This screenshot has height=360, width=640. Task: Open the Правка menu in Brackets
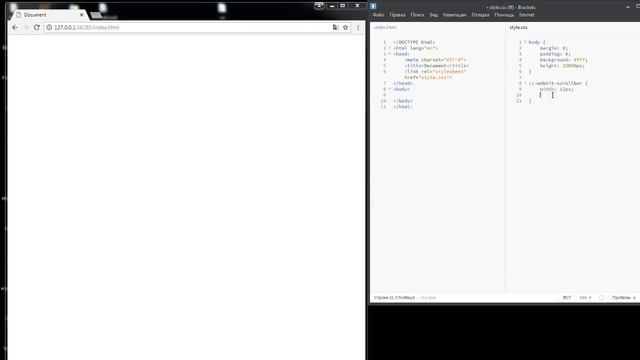(397, 15)
